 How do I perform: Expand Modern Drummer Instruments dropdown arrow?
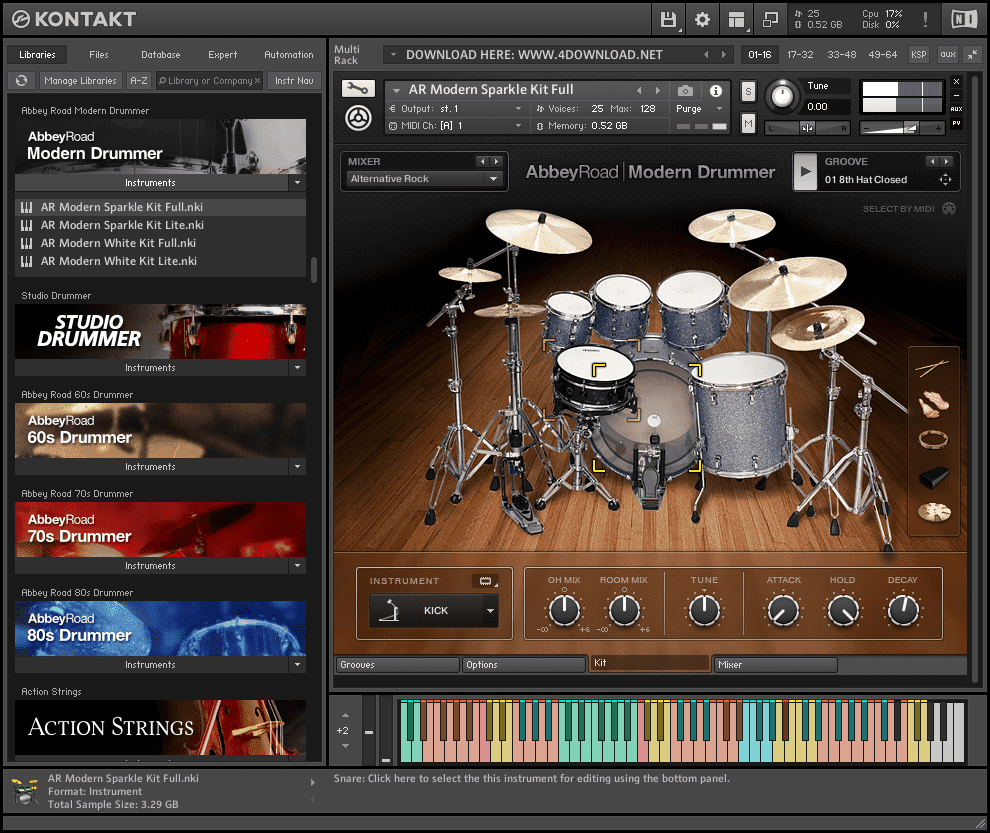[297, 183]
